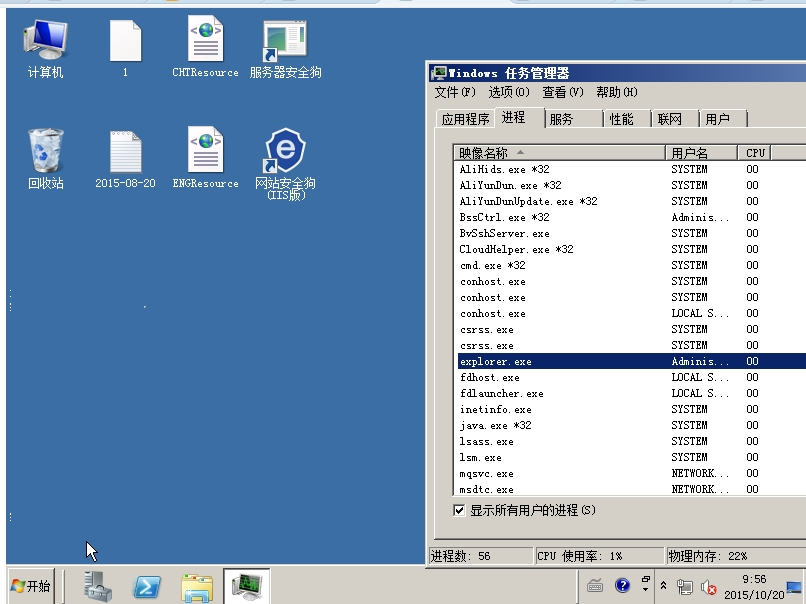Select the 回收站 recycle bin icon
Viewport: 806px width, 604px height.
45,157
